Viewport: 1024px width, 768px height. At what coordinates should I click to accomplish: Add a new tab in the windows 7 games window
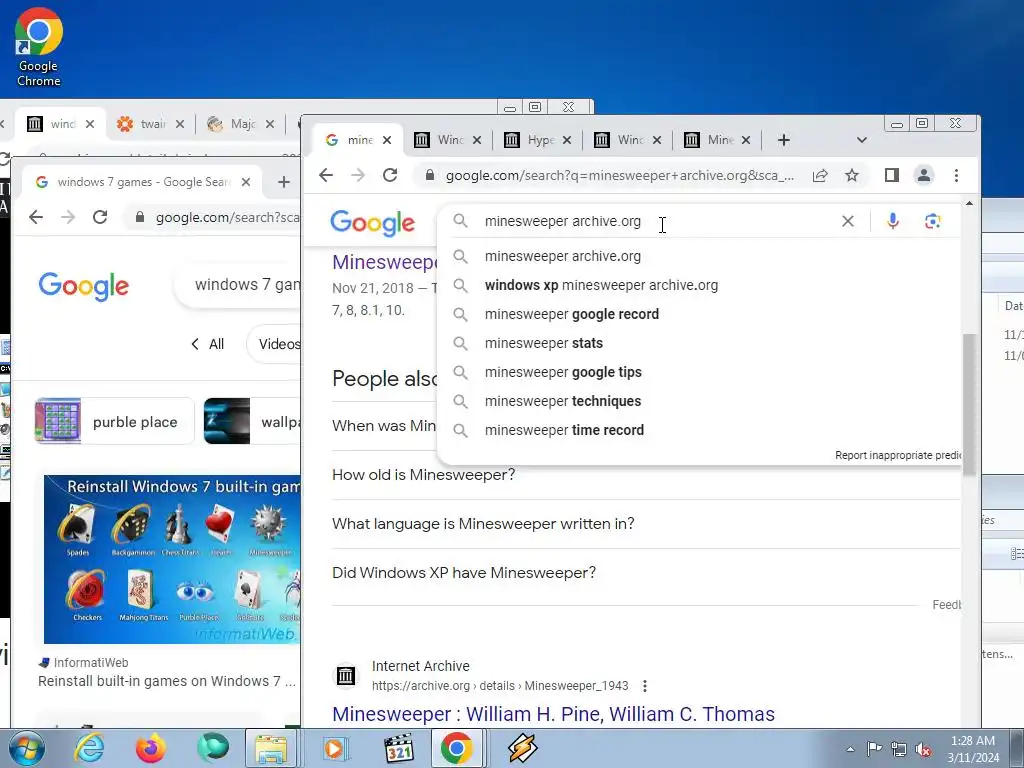(283, 182)
